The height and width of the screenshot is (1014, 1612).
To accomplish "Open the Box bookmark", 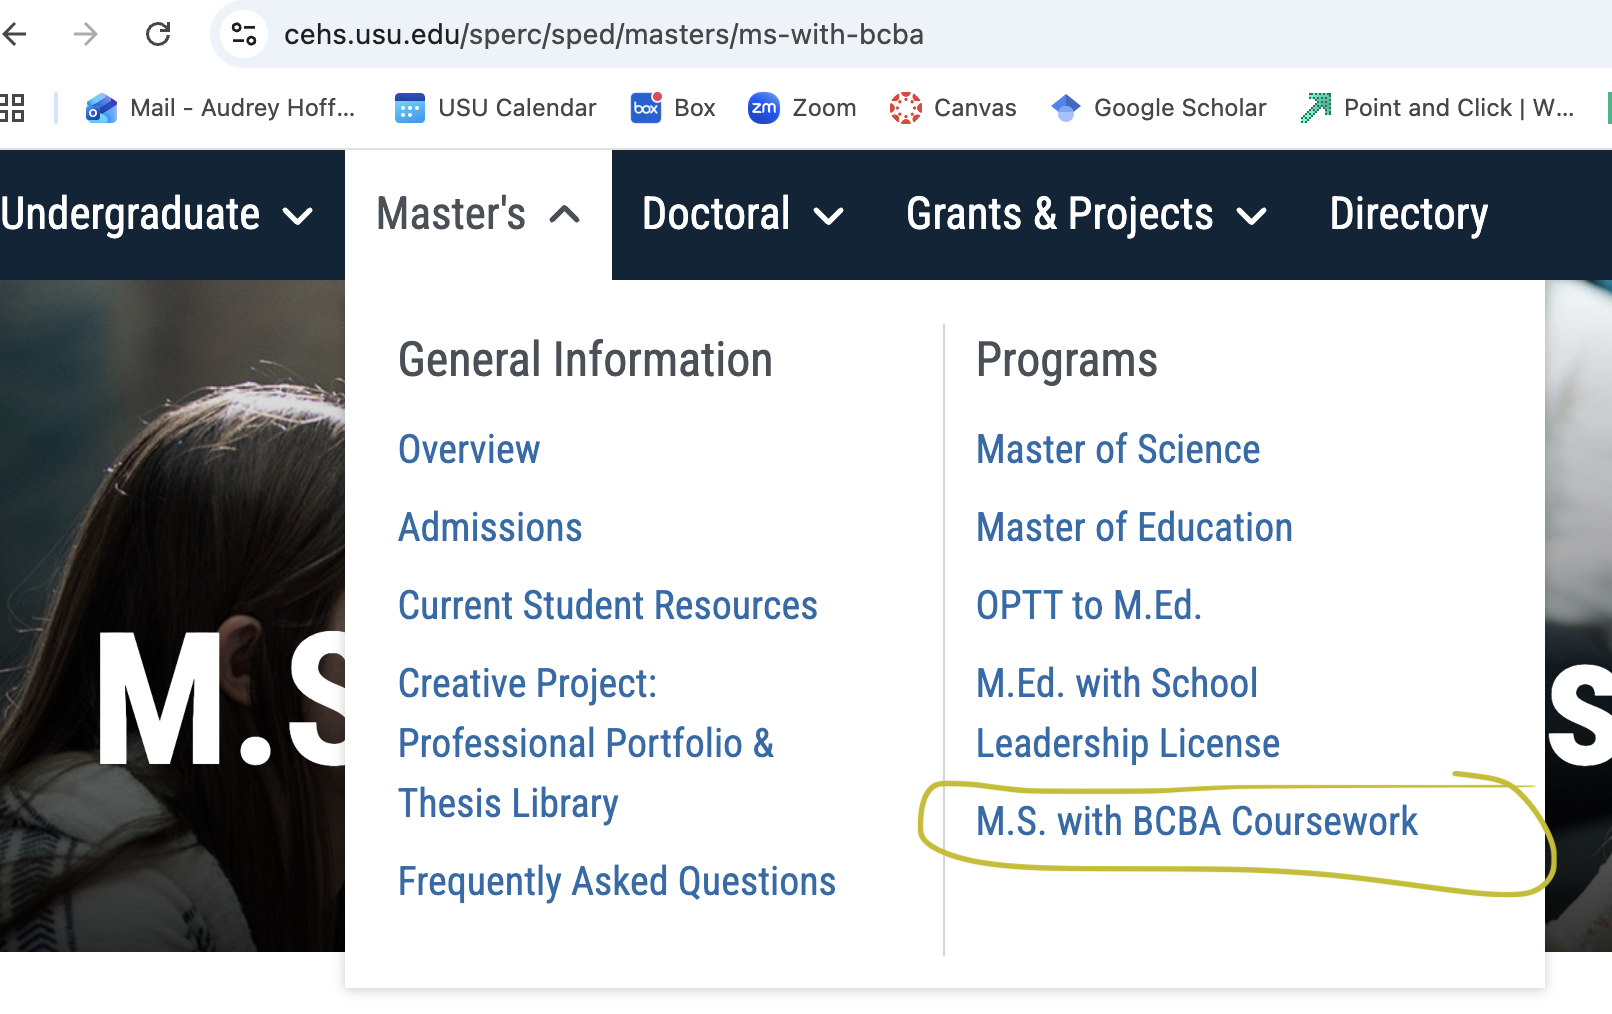I will coord(673,107).
